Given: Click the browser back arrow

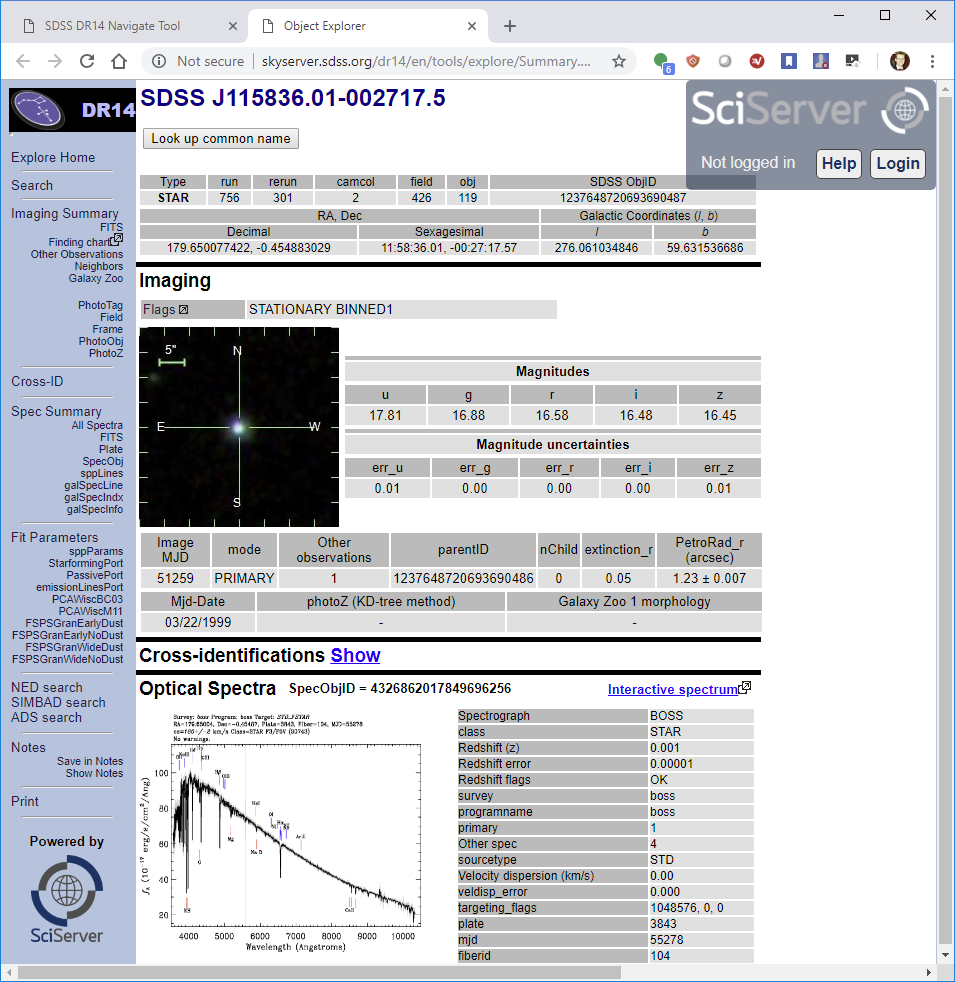Looking at the screenshot, I should tap(23, 61).
